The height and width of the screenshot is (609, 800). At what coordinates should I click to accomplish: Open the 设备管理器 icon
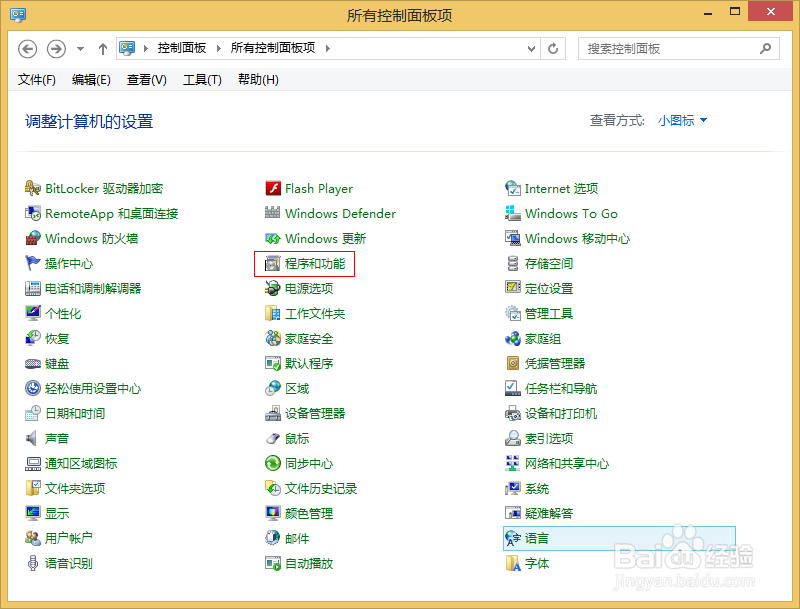[x=272, y=413]
